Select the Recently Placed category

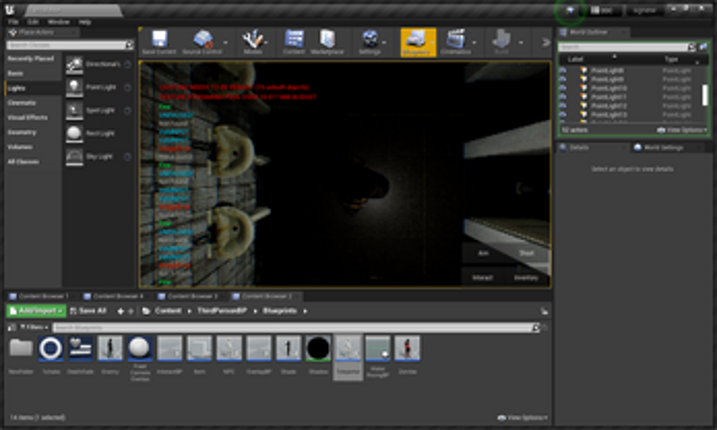click(31, 59)
